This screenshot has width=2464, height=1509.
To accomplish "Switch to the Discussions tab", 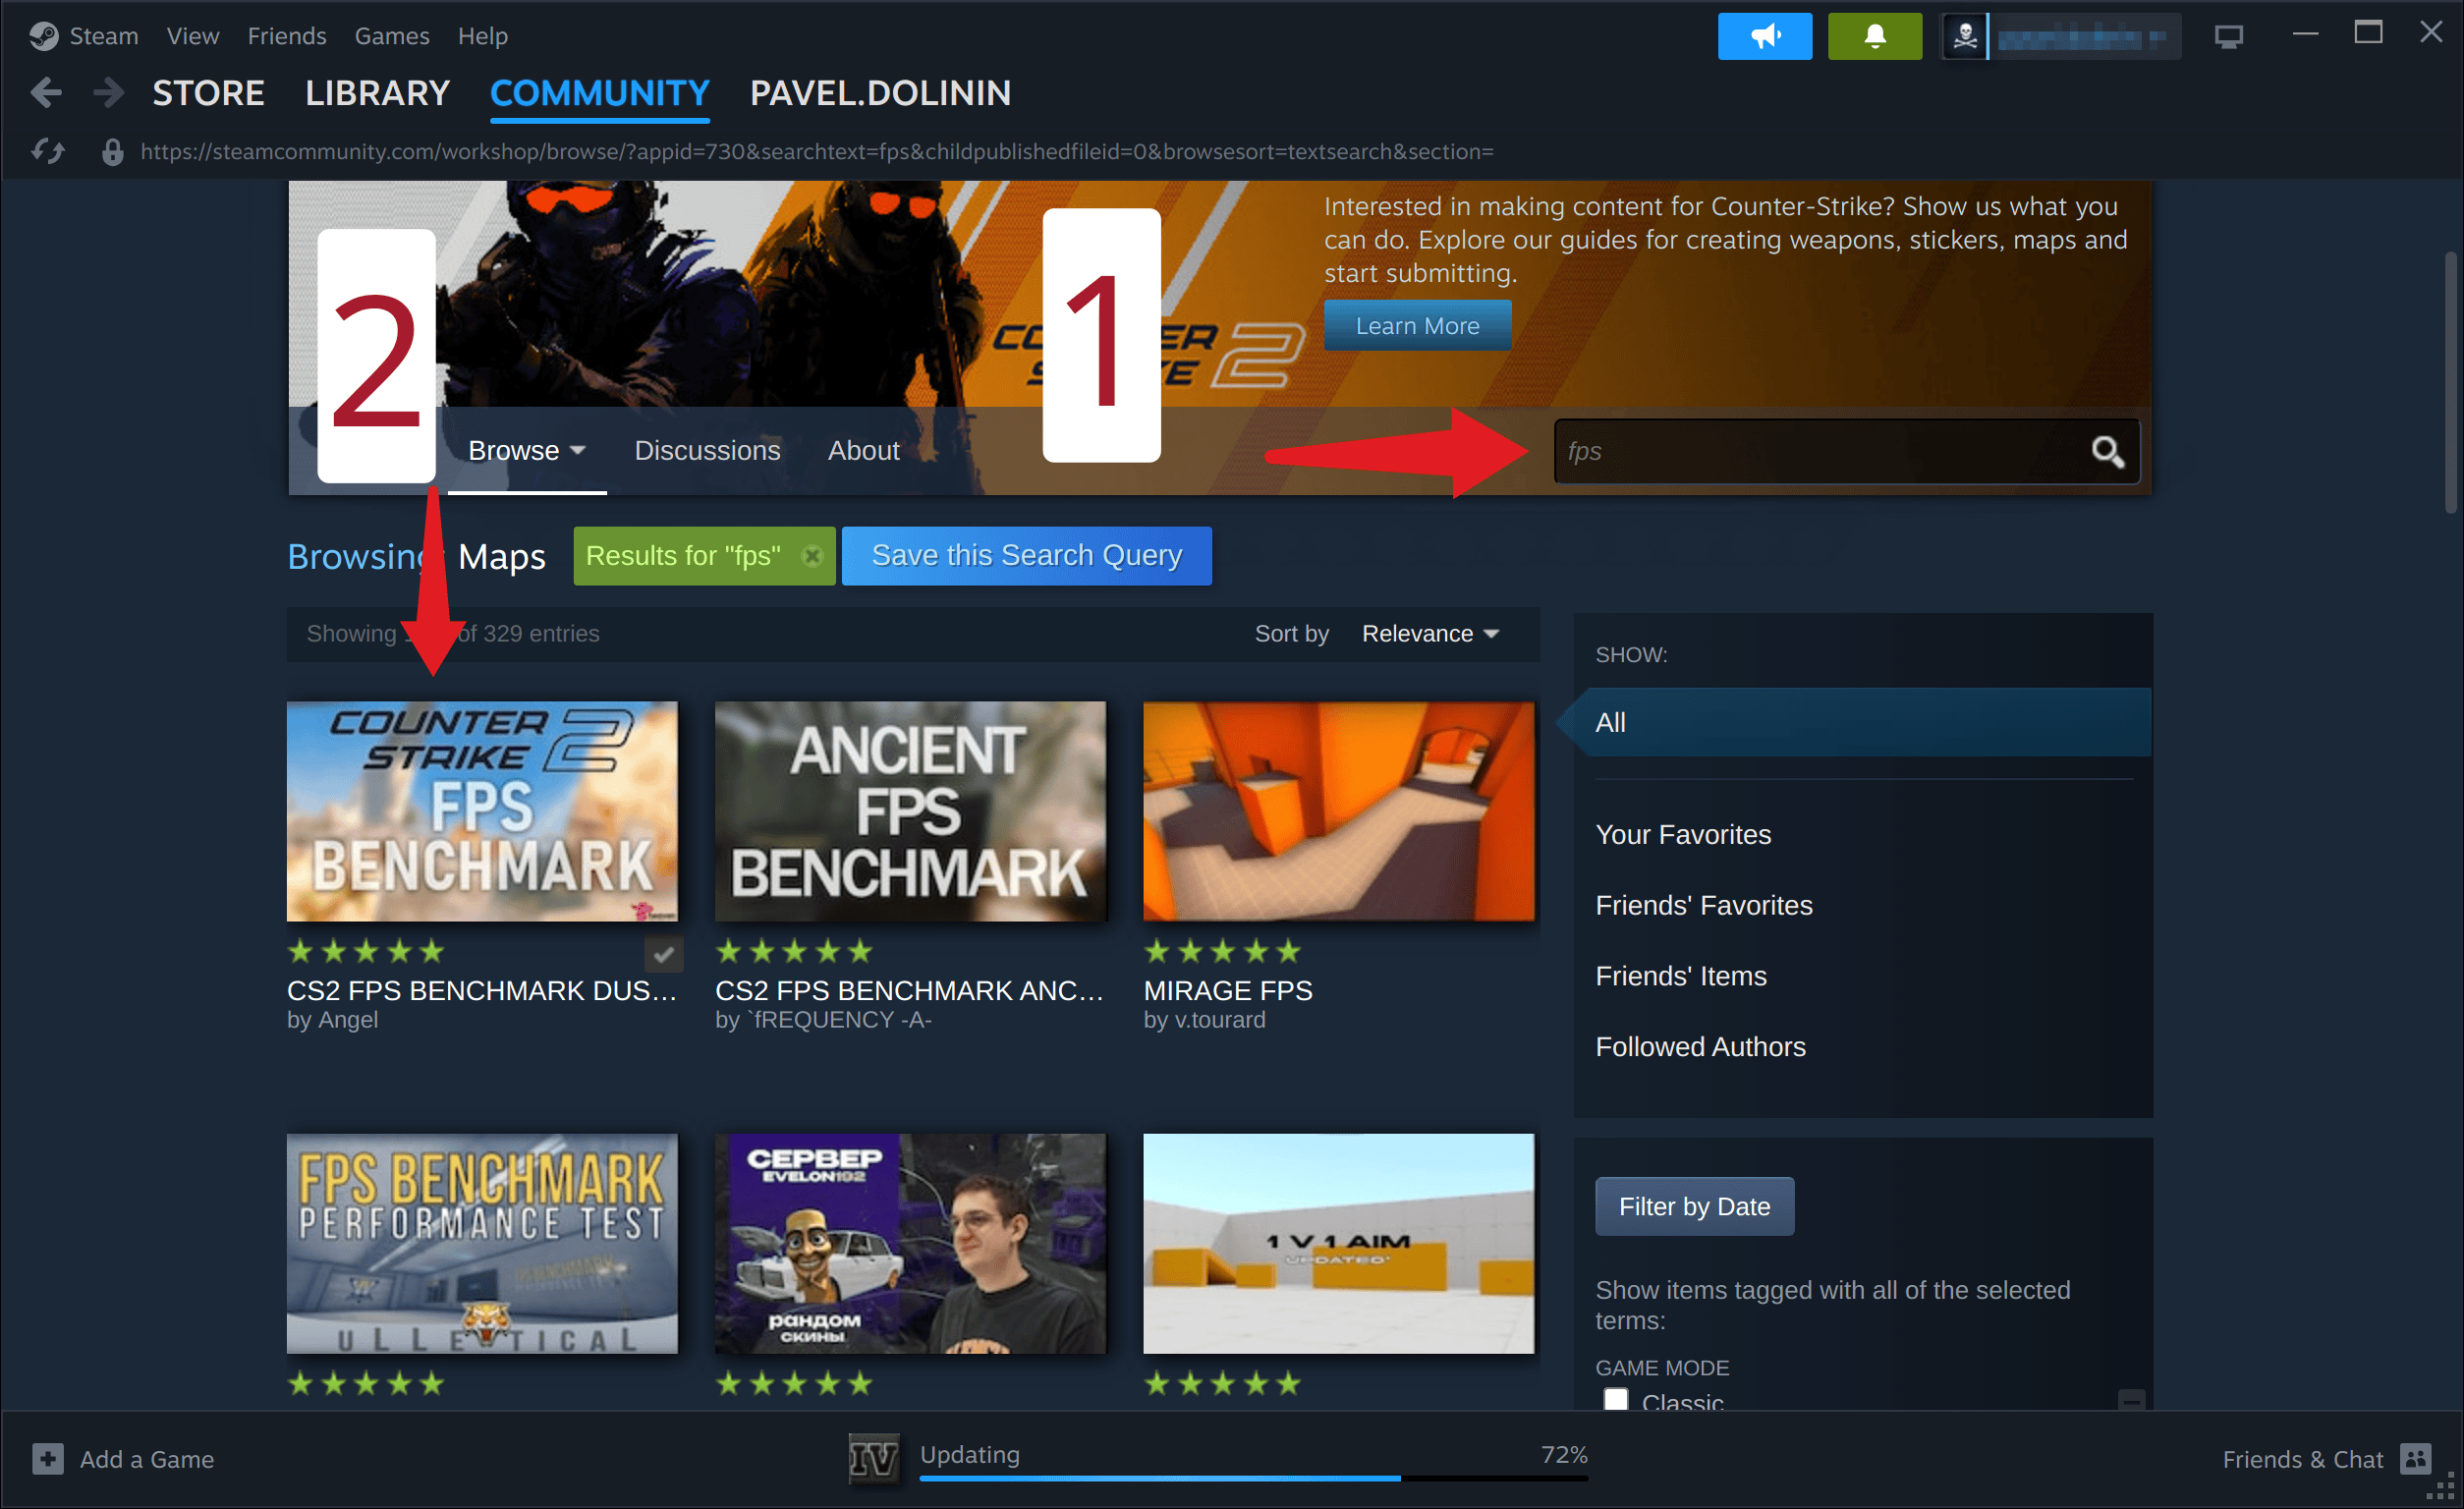I will [707, 451].
